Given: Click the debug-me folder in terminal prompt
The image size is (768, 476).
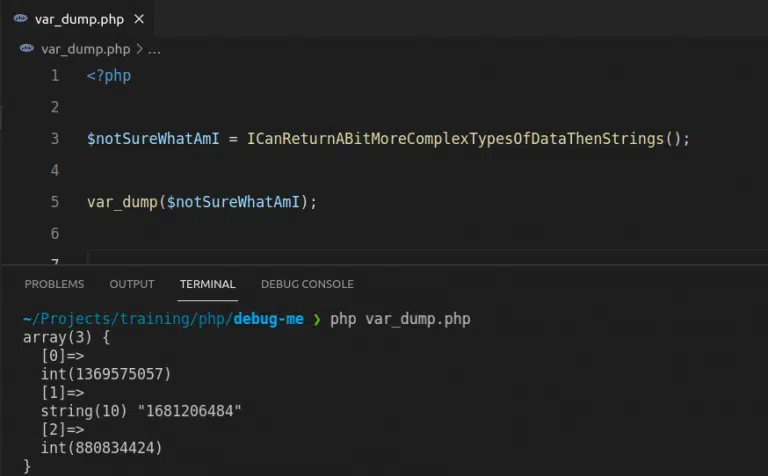Looking at the screenshot, I should pyautogui.click(x=269, y=320).
